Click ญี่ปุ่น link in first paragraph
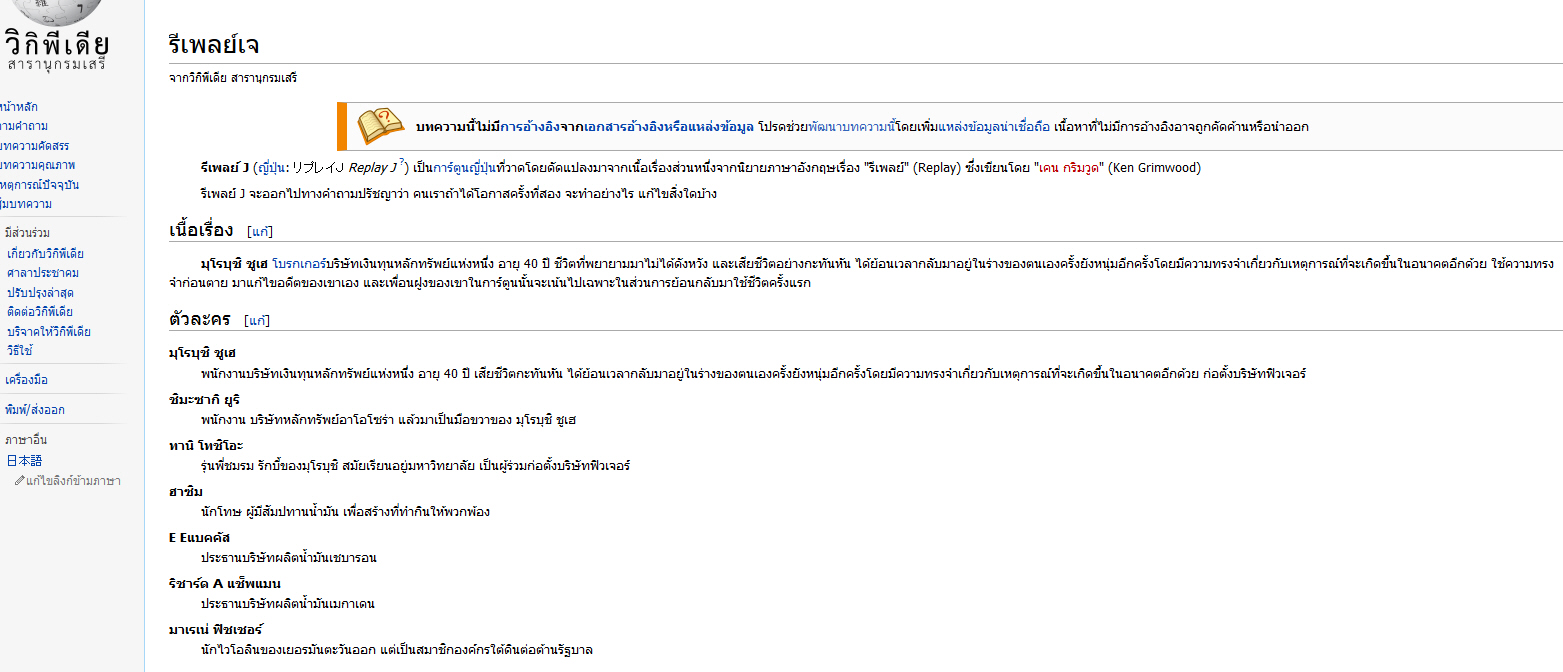The width and height of the screenshot is (1563, 672). coord(272,168)
